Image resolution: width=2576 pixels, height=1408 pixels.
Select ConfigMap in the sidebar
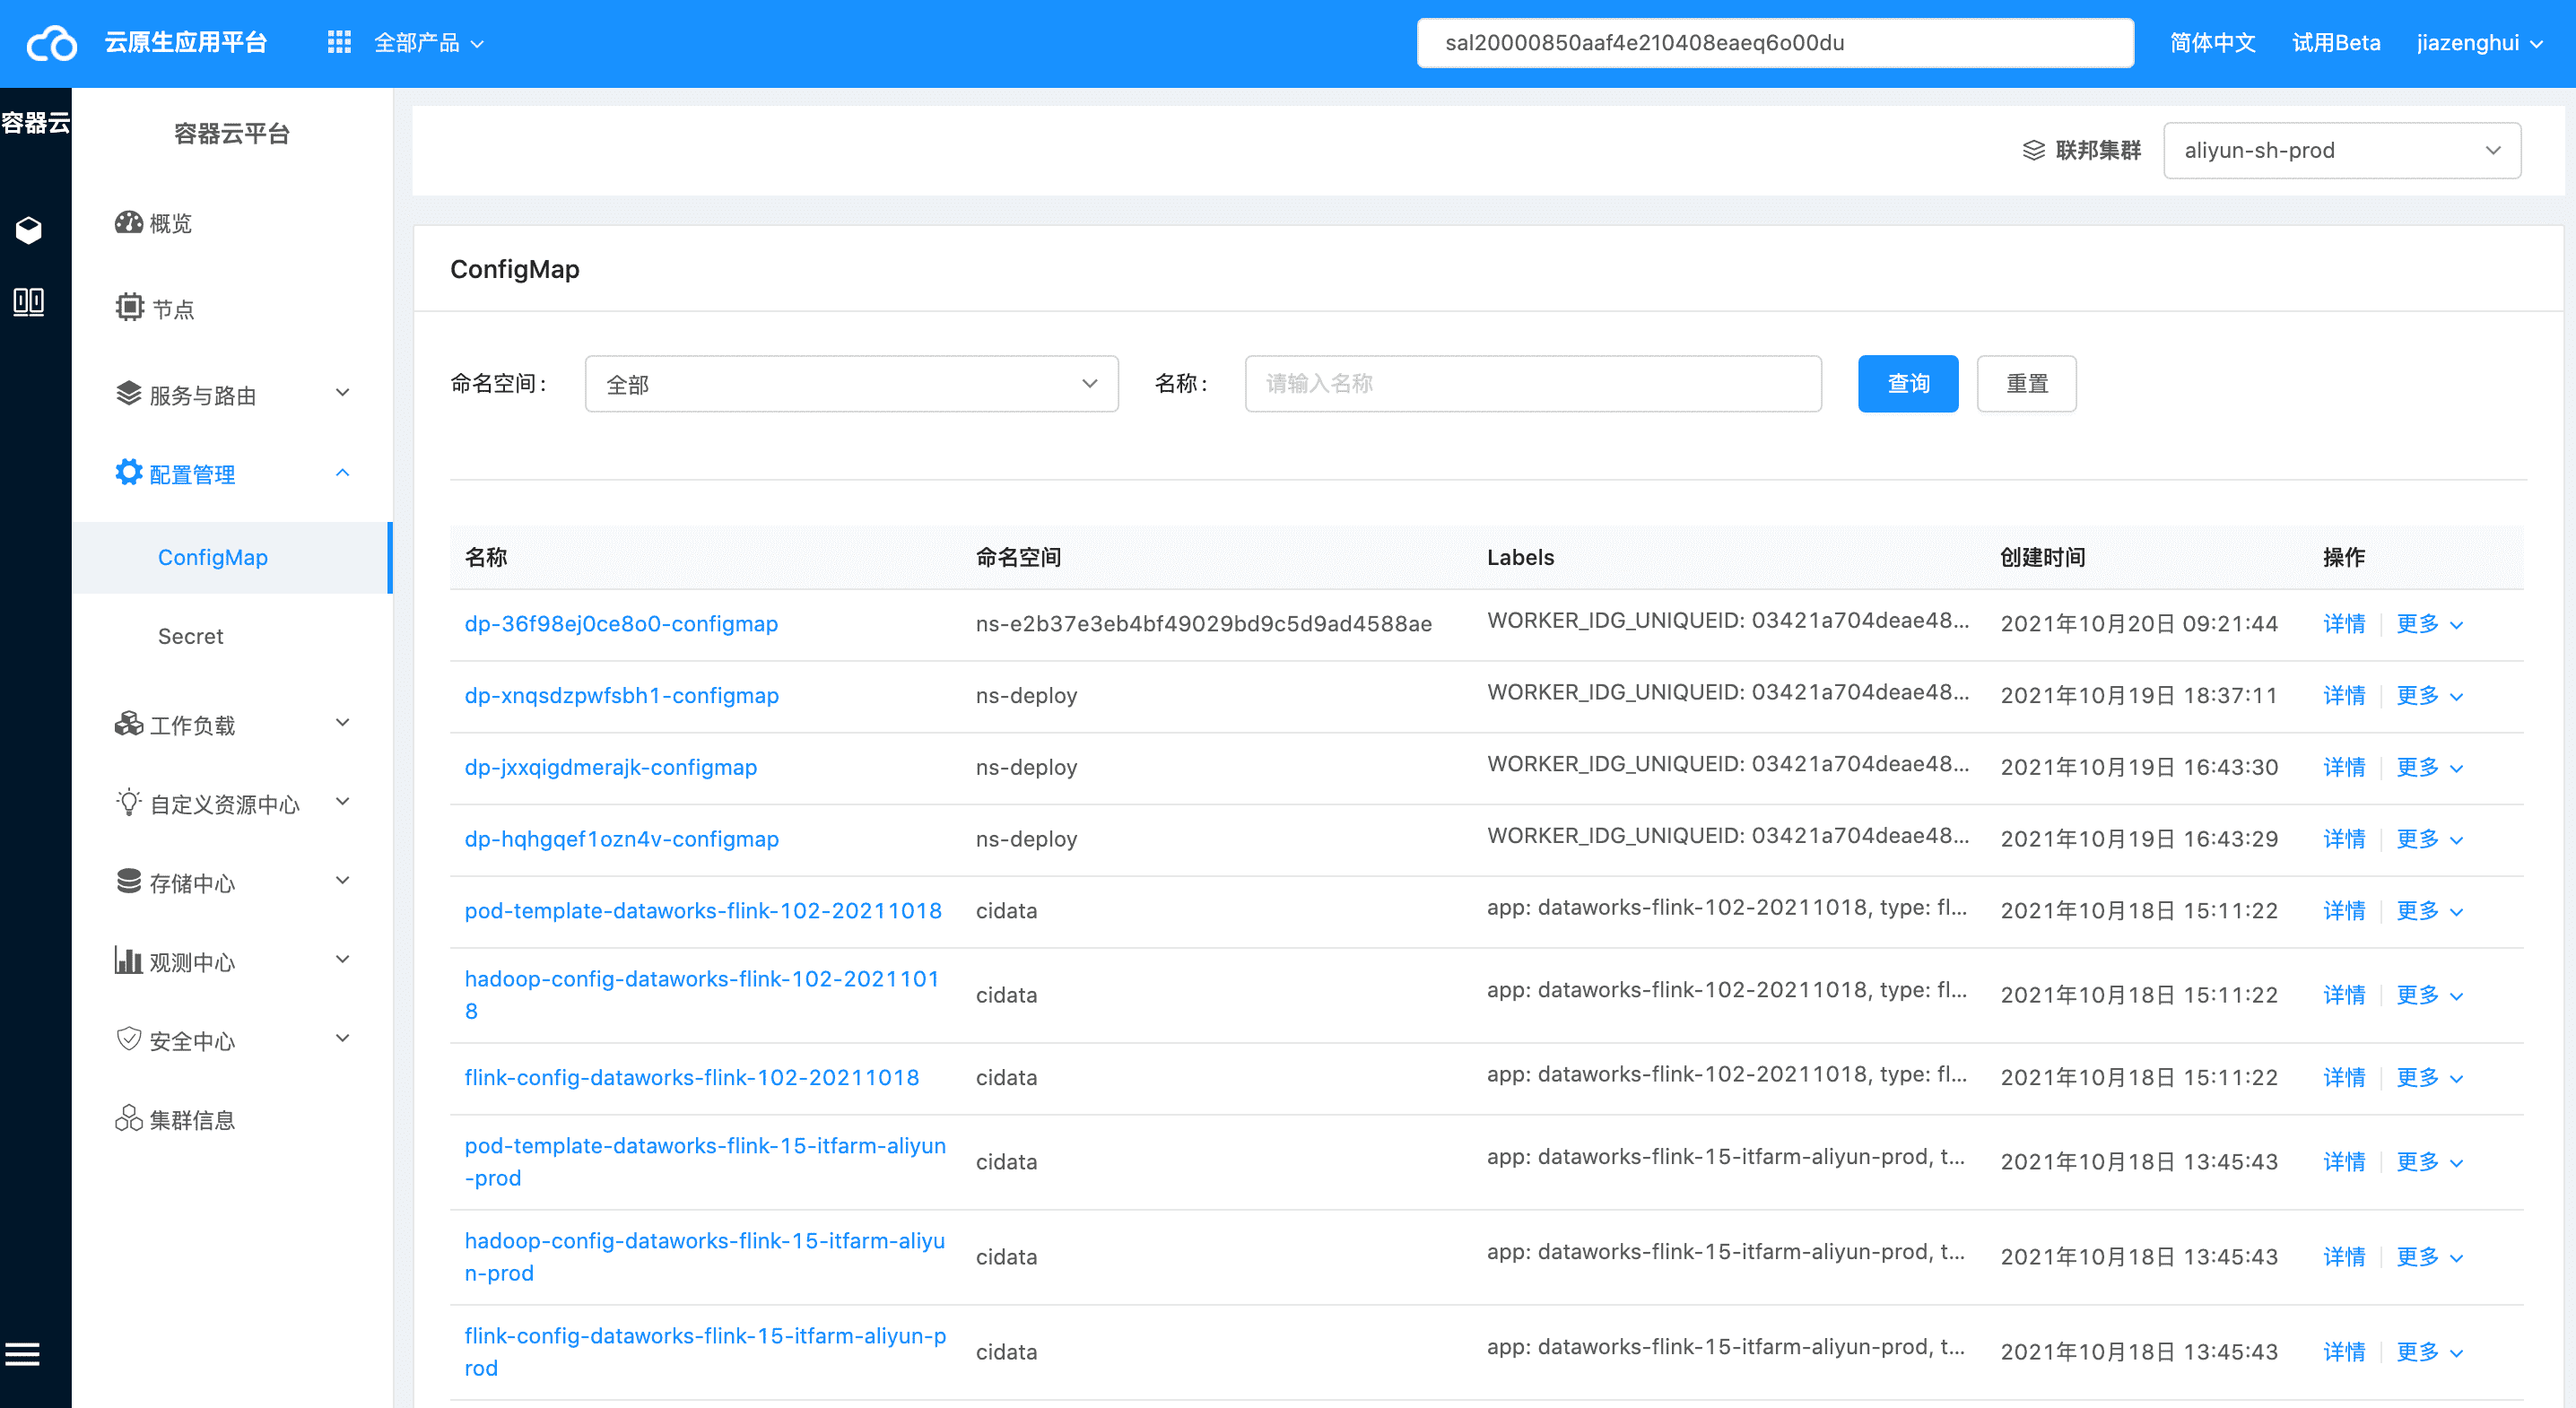tap(232, 557)
